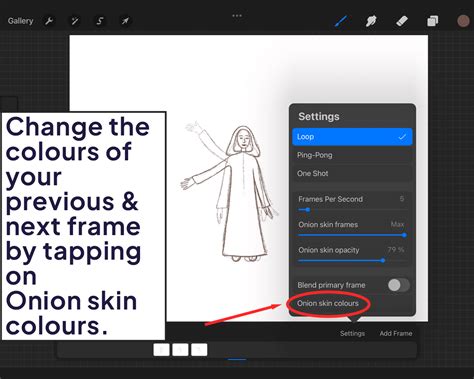The image size is (474, 379).
Task: Adjust the Onion skin frames slider
Action: (x=352, y=235)
